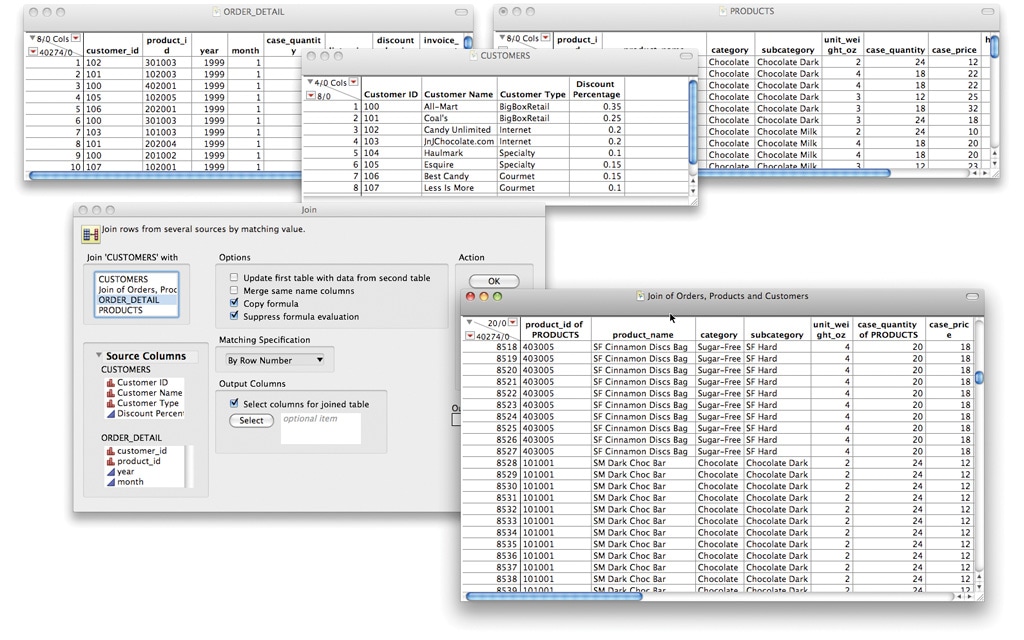Click the optional item output columns box

click(321, 428)
